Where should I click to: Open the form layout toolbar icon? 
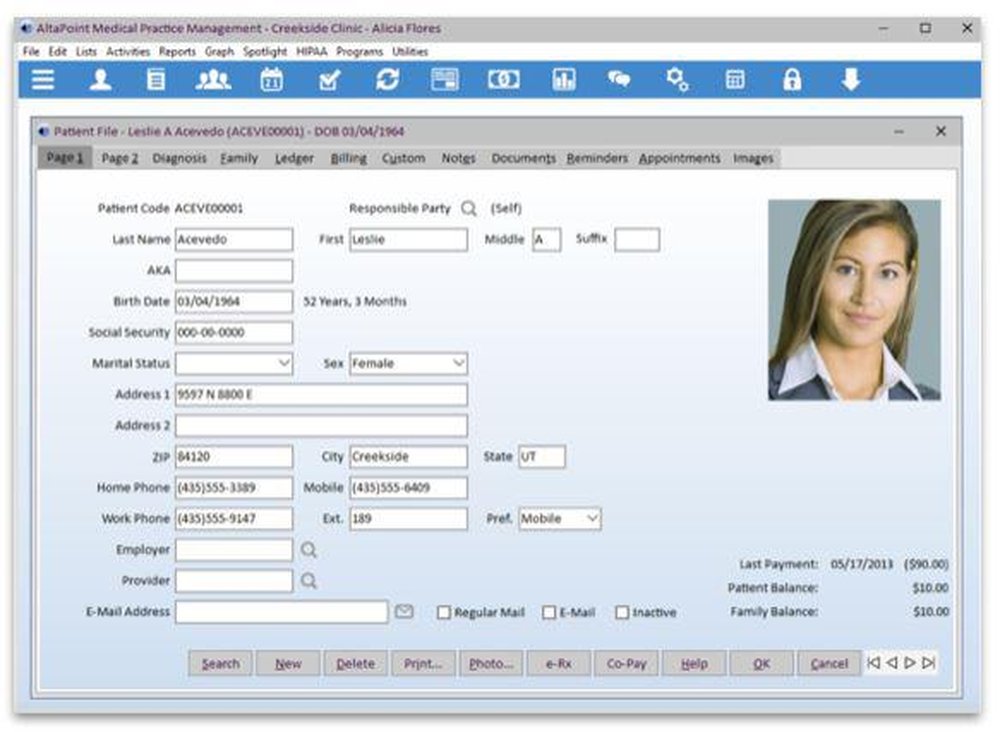point(445,80)
